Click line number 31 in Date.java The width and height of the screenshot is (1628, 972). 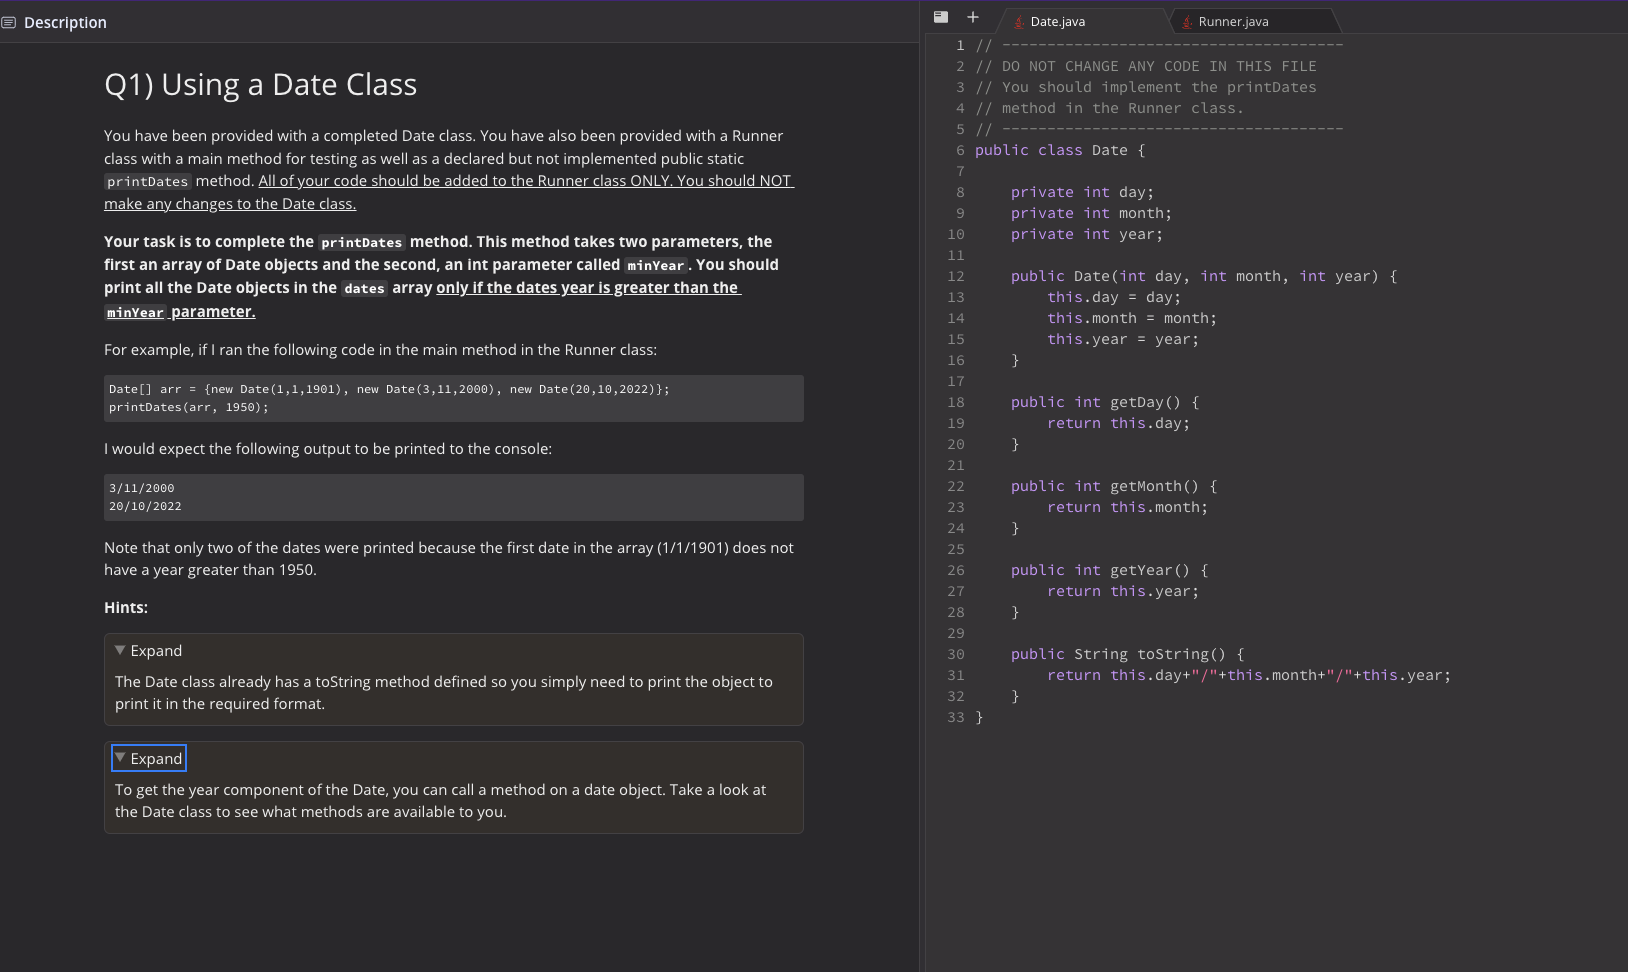click(956, 675)
